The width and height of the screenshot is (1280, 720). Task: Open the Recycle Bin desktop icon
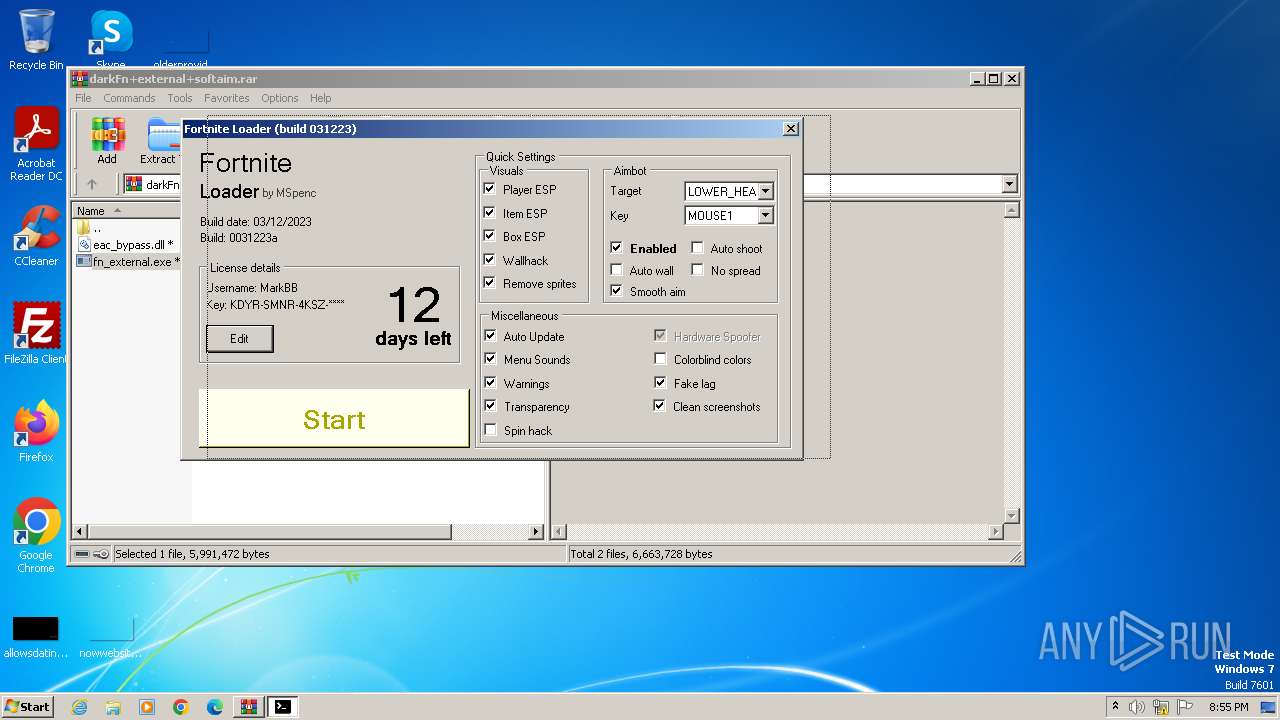click(x=36, y=40)
